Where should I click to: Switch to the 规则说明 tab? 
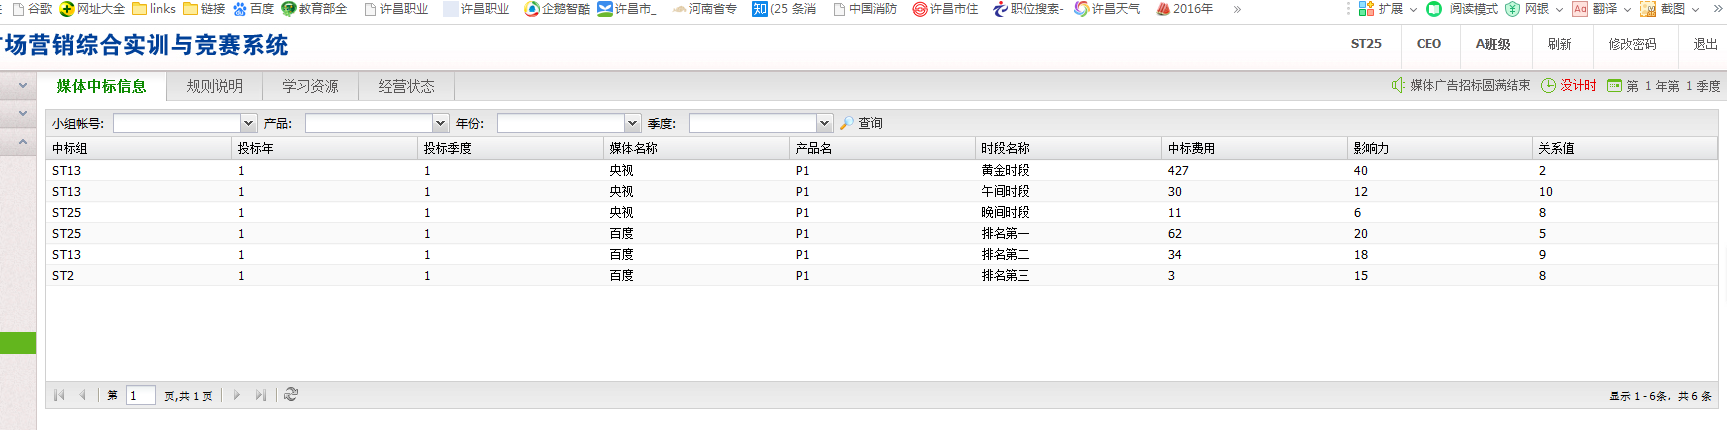click(x=214, y=86)
